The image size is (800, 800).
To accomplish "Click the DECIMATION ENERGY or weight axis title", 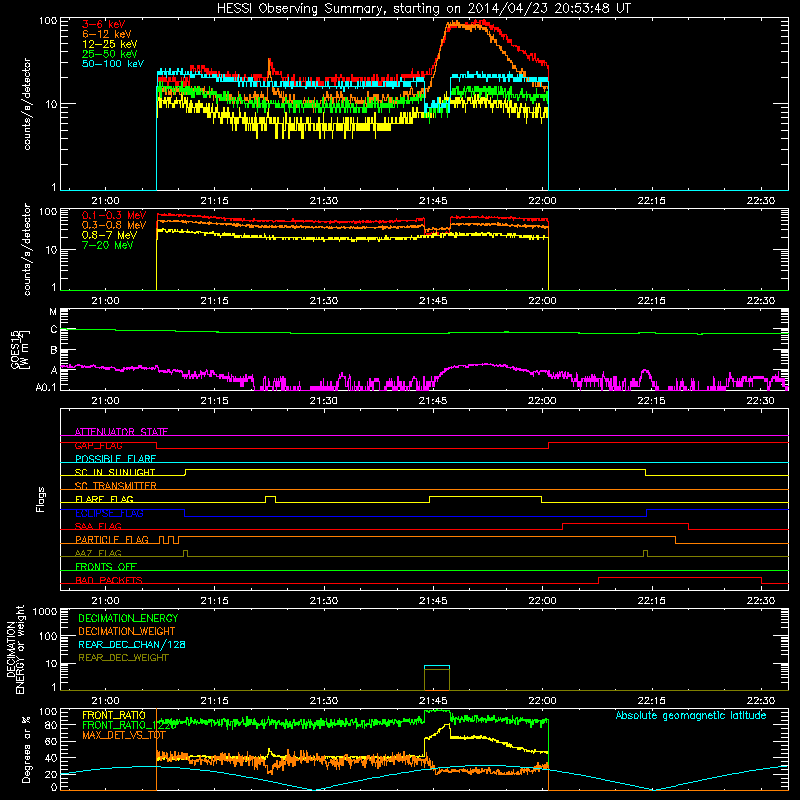I will pos(15,650).
